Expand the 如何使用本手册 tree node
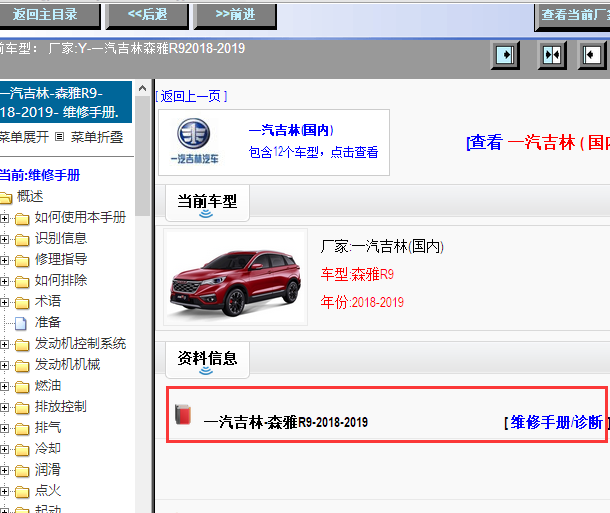The image size is (610, 513). coord(4,218)
